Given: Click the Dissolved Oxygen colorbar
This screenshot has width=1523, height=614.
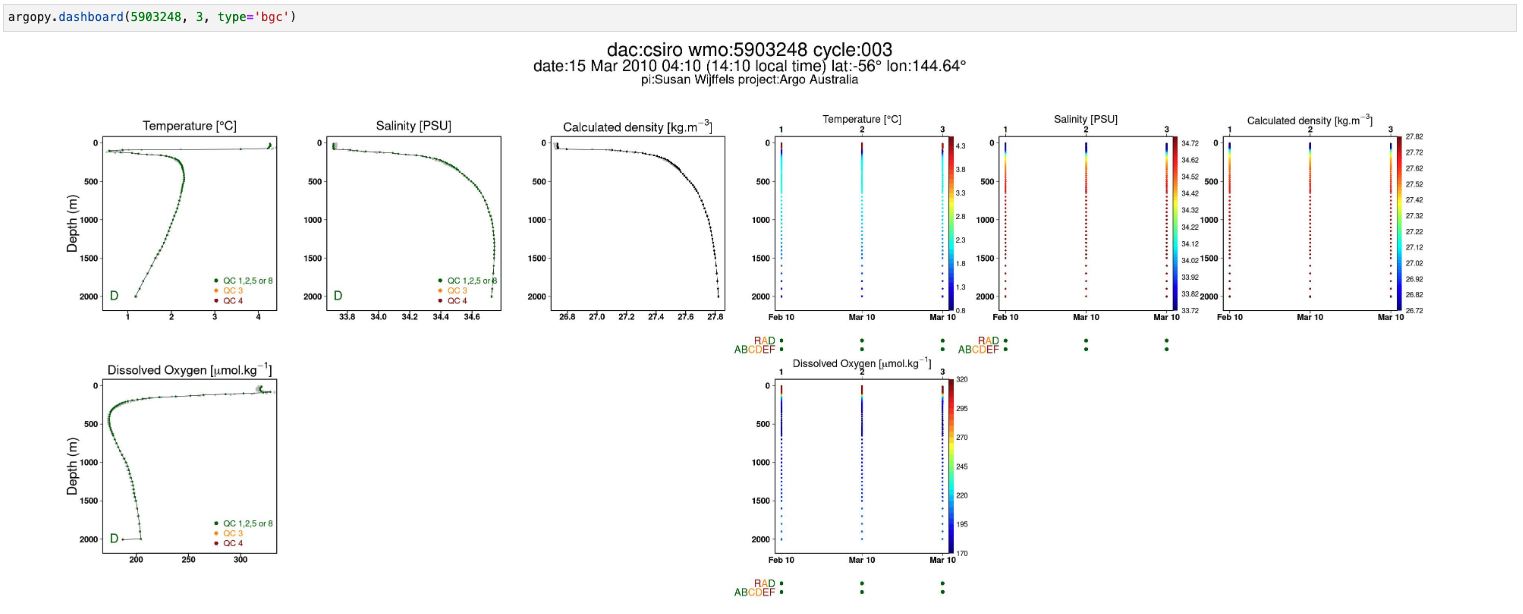Looking at the screenshot, I should coord(952,467).
